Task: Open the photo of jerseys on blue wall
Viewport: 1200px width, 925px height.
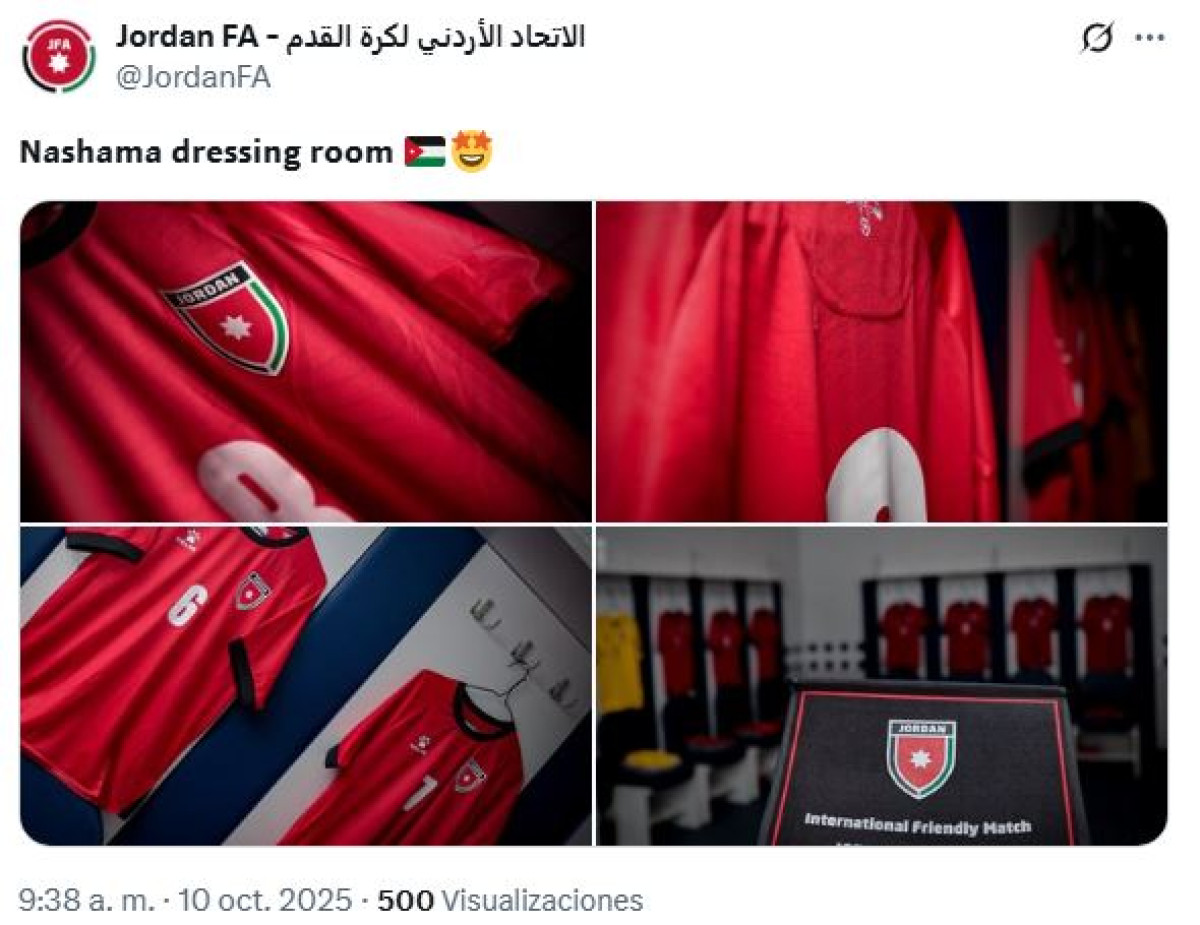Action: click(306, 686)
